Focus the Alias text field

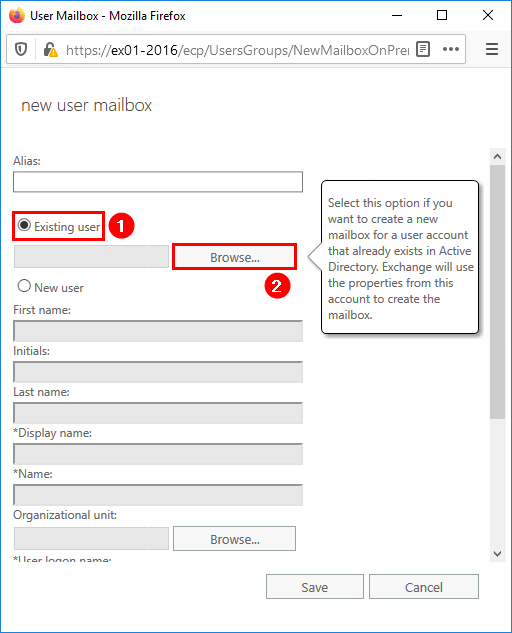click(x=158, y=182)
